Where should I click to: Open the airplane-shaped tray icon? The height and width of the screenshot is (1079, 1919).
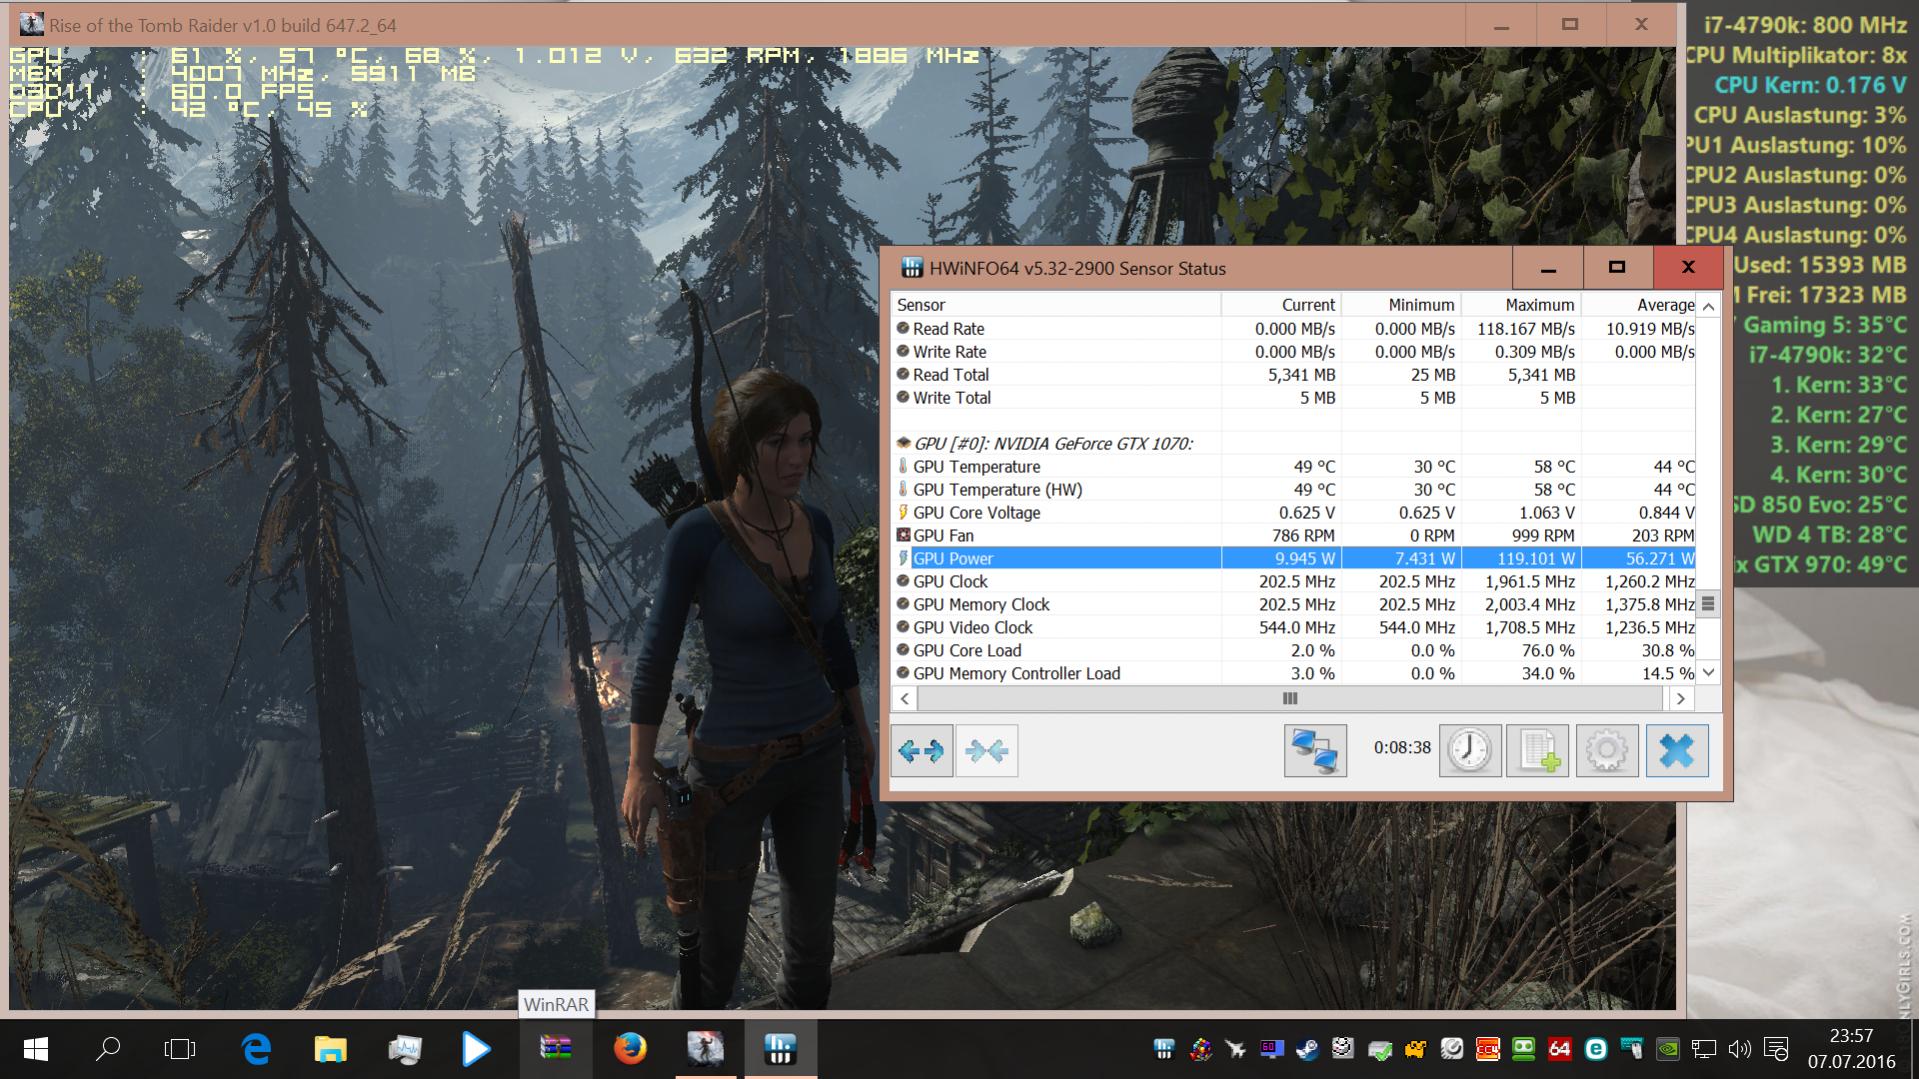point(1235,1049)
